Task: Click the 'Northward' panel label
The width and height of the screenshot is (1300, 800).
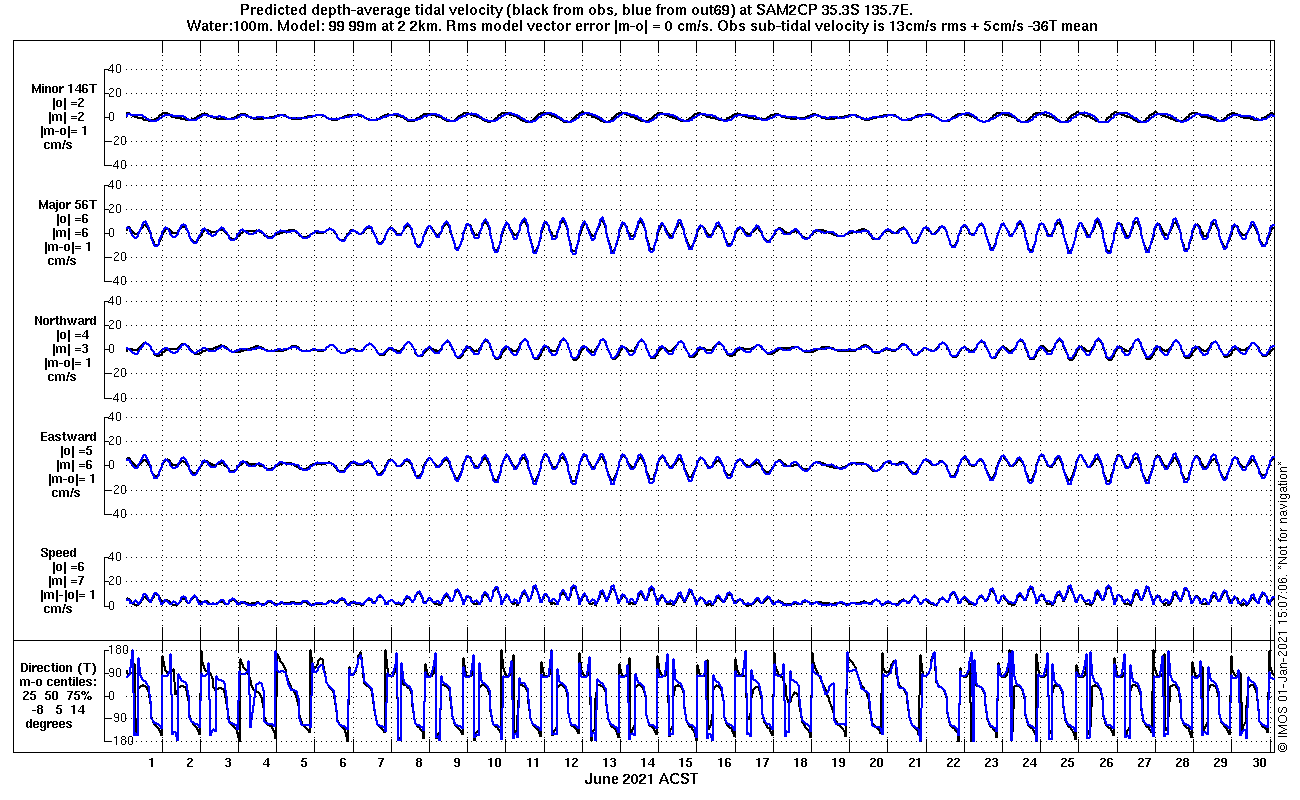Action: [66, 320]
